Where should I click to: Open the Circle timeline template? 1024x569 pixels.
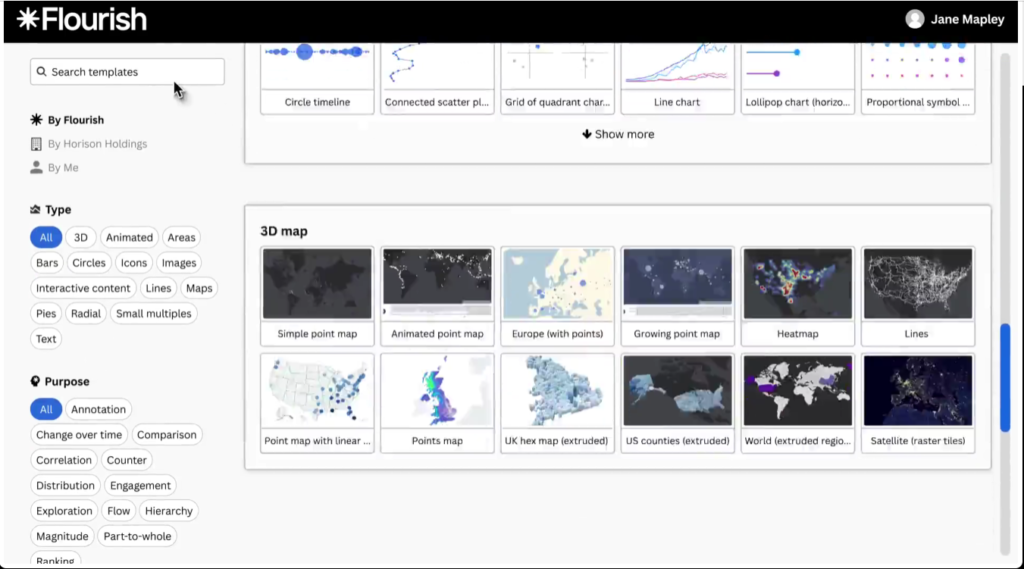317,78
